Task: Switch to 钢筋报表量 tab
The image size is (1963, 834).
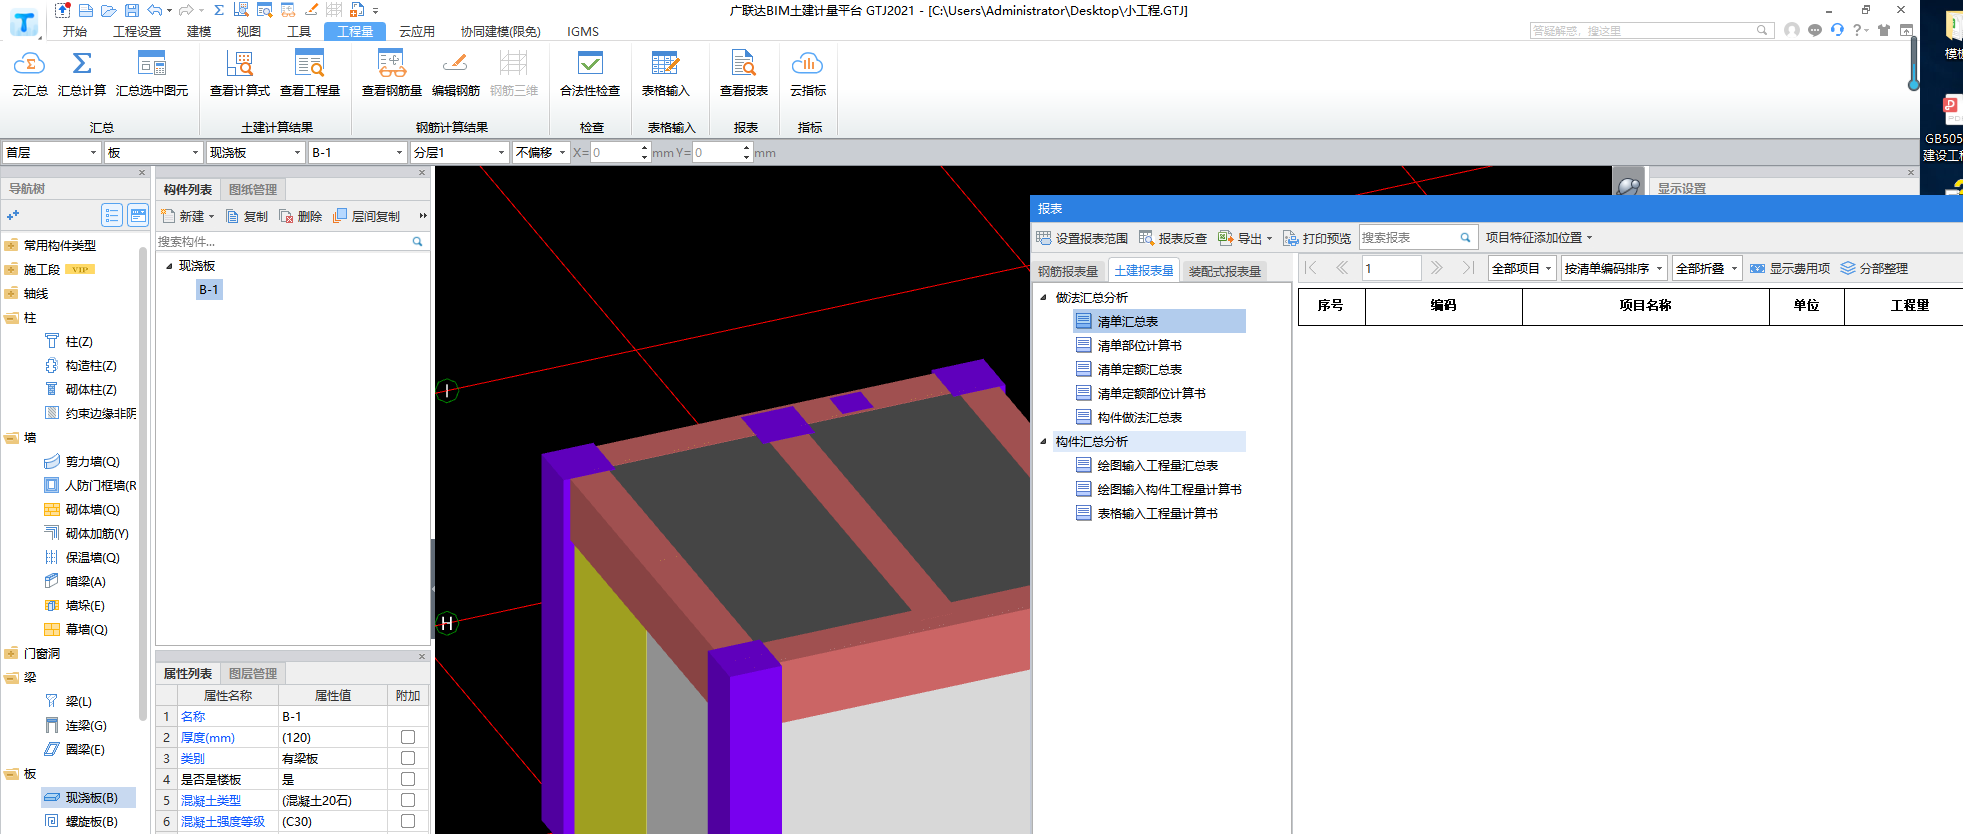Action: [x=1068, y=271]
